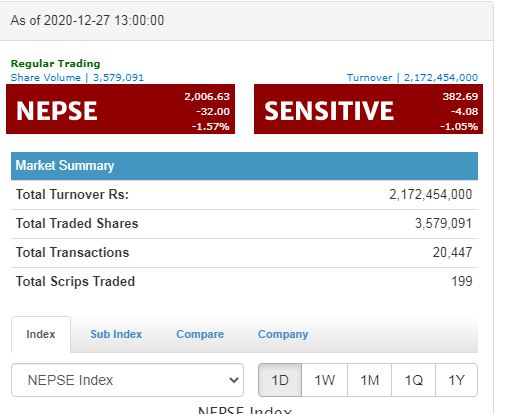Image resolution: width=529 pixels, height=414 pixels.
Task: Select the 1M time range
Action: 369,380
